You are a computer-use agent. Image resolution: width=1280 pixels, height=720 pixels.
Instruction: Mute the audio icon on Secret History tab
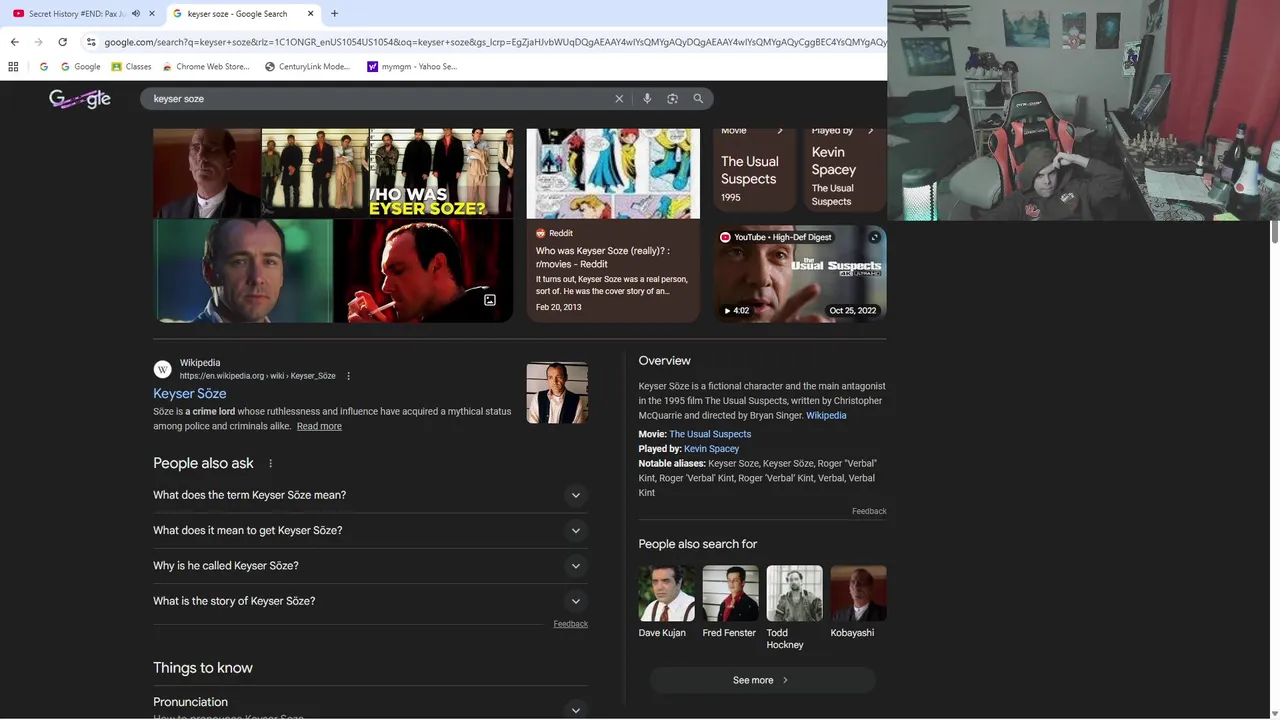click(136, 14)
